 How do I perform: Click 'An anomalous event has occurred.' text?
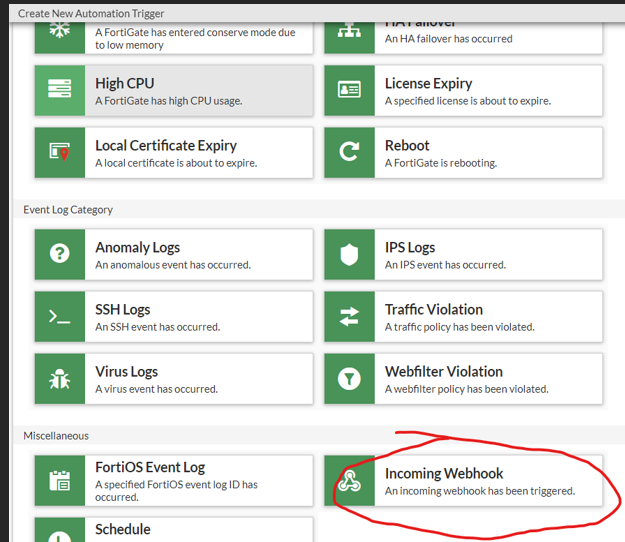(173, 265)
